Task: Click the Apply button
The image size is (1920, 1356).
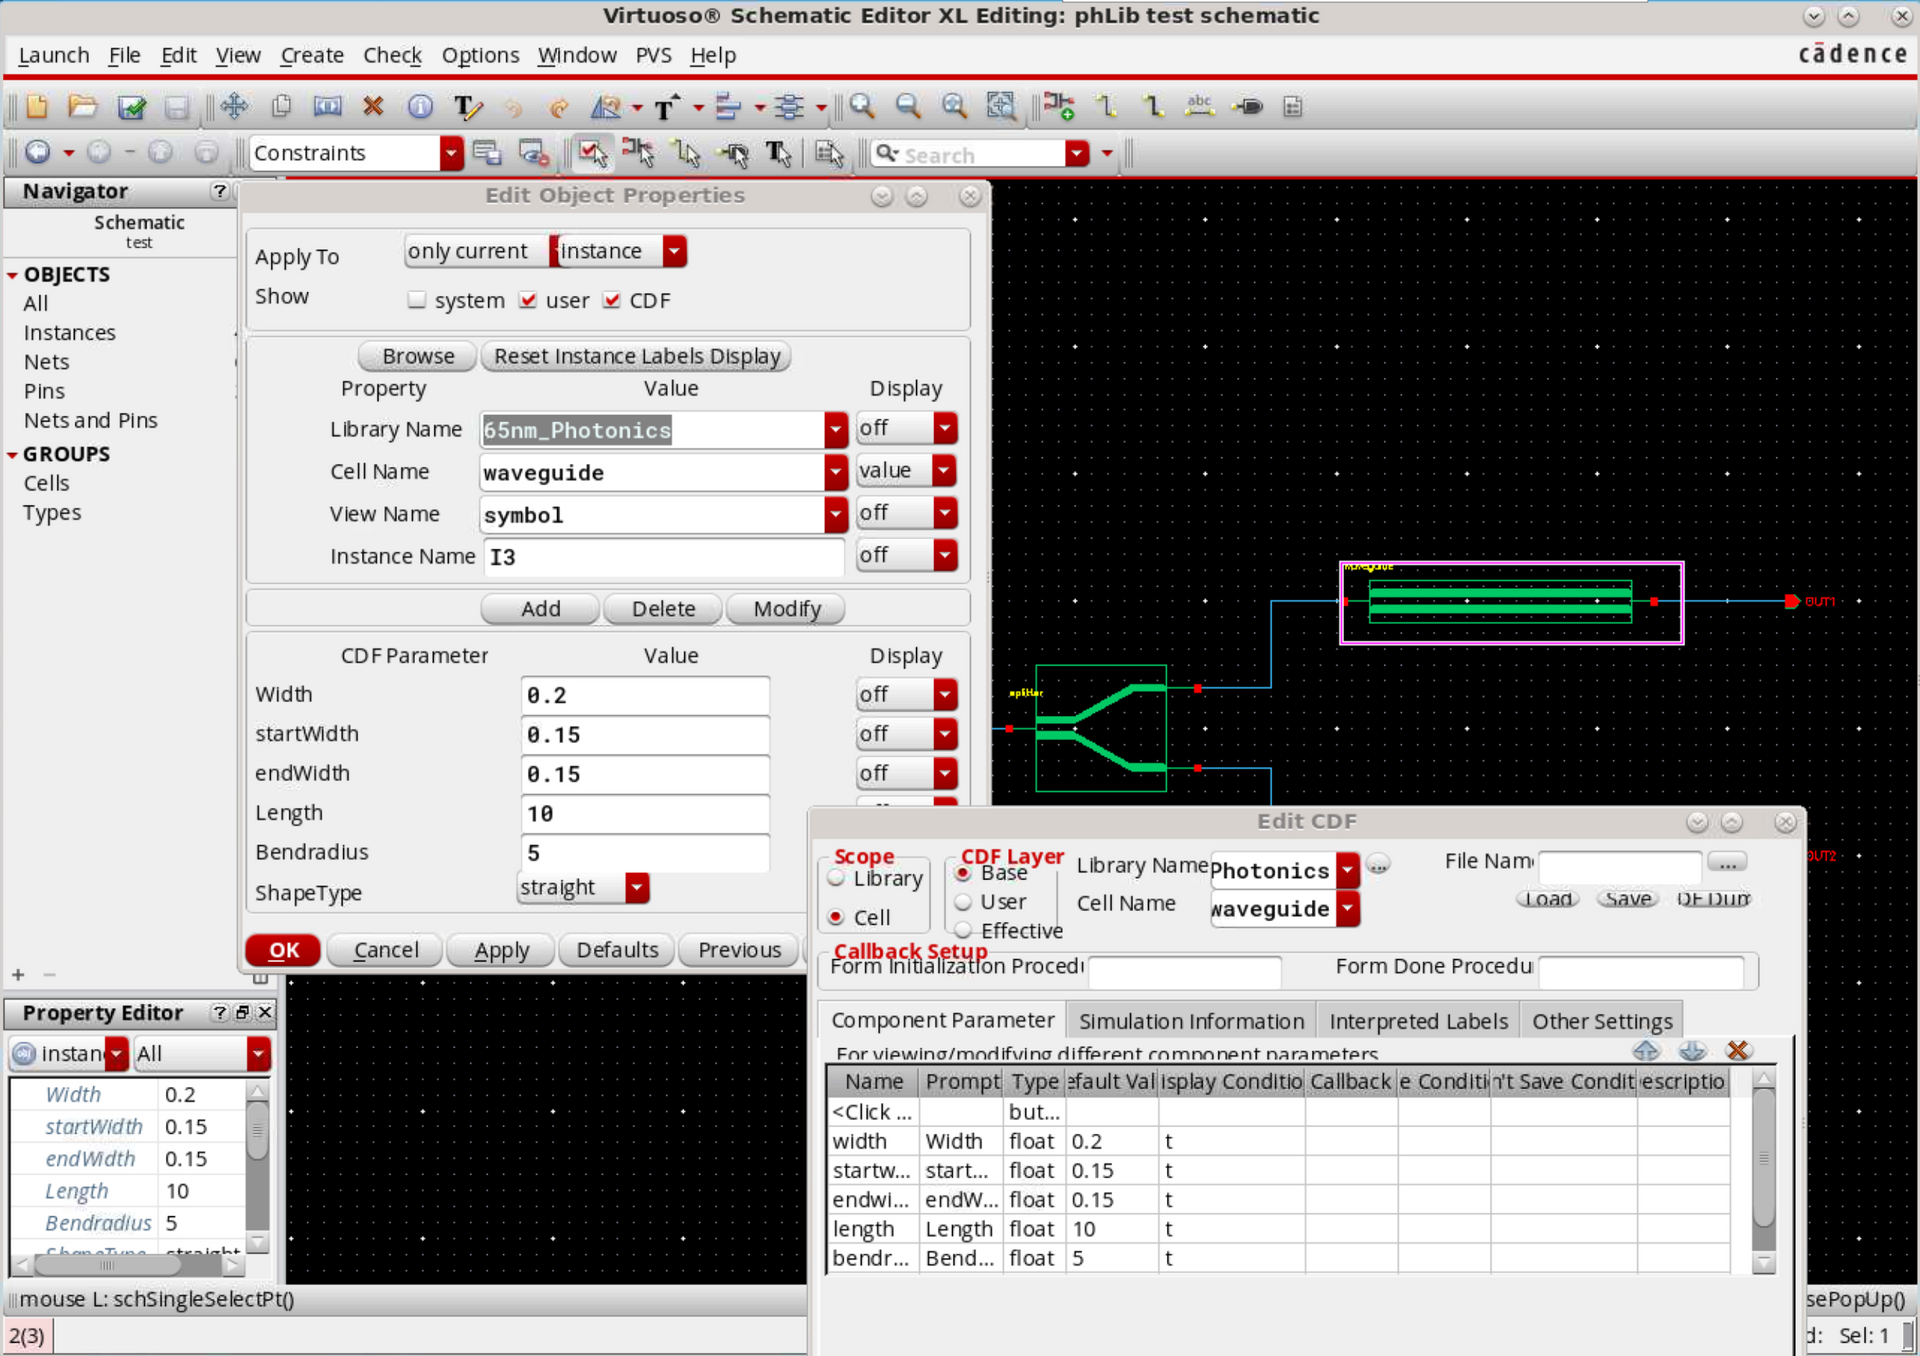Action: 502,950
